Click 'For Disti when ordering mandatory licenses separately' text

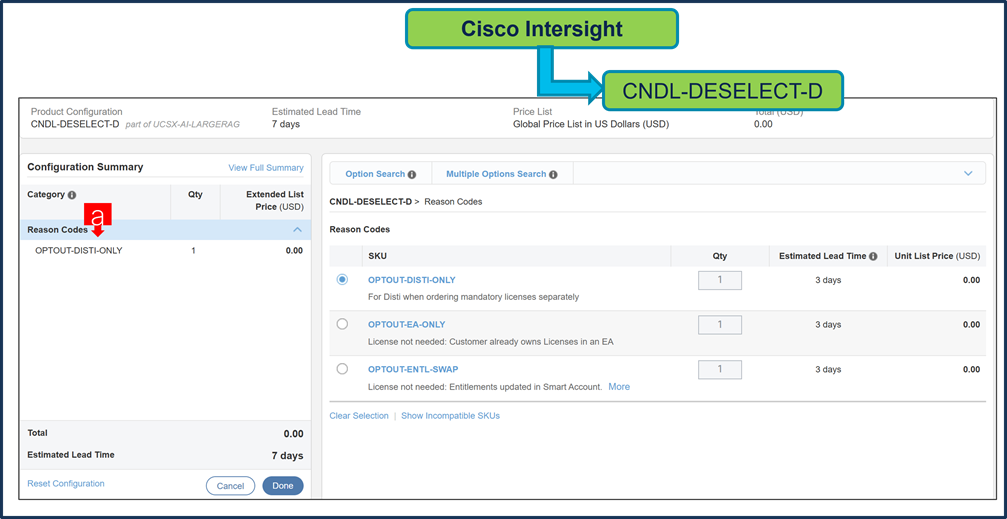(473, 297)
